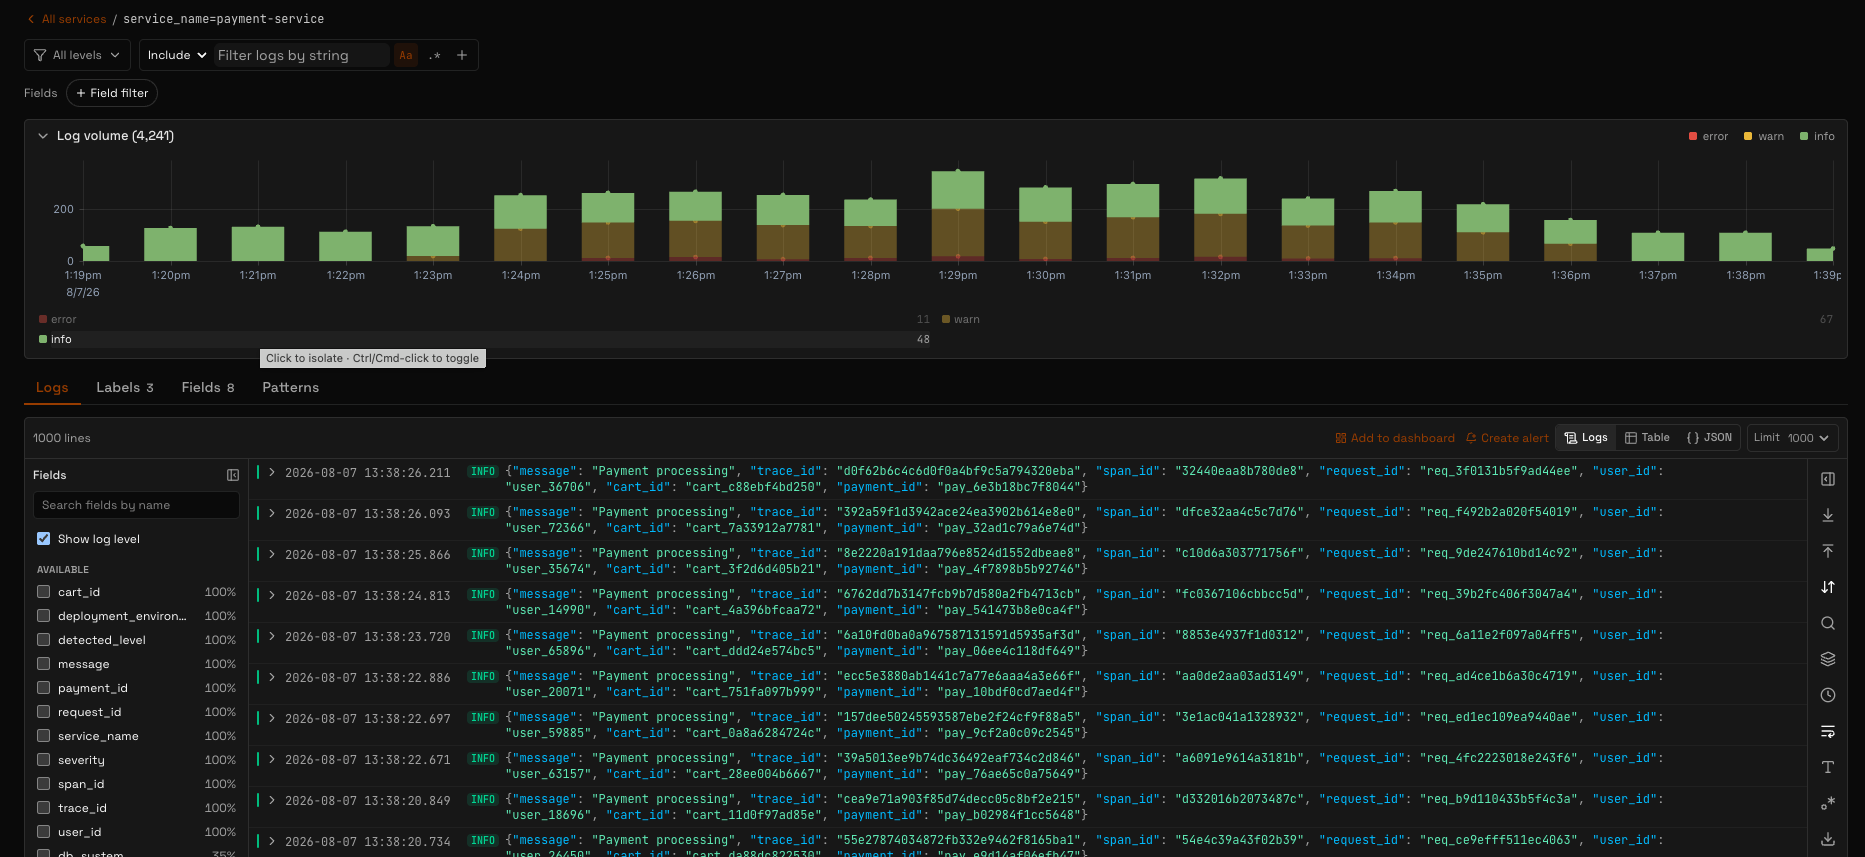Select the JSON view option
The width and height of the screenshot is (1865, 857).
tap(1709, 438)
